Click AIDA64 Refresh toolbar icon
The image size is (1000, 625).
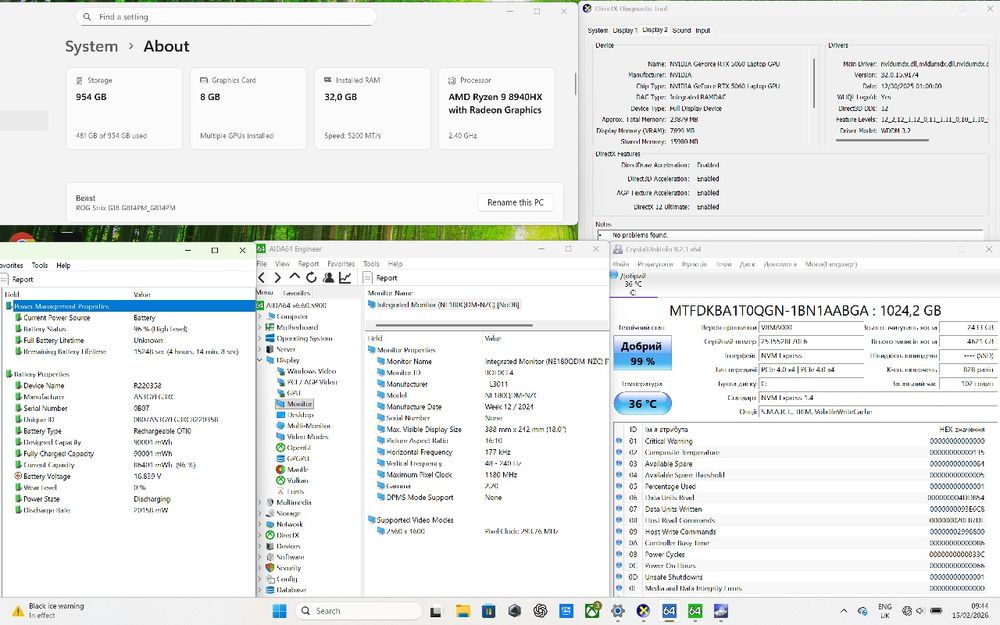[311, 277]
